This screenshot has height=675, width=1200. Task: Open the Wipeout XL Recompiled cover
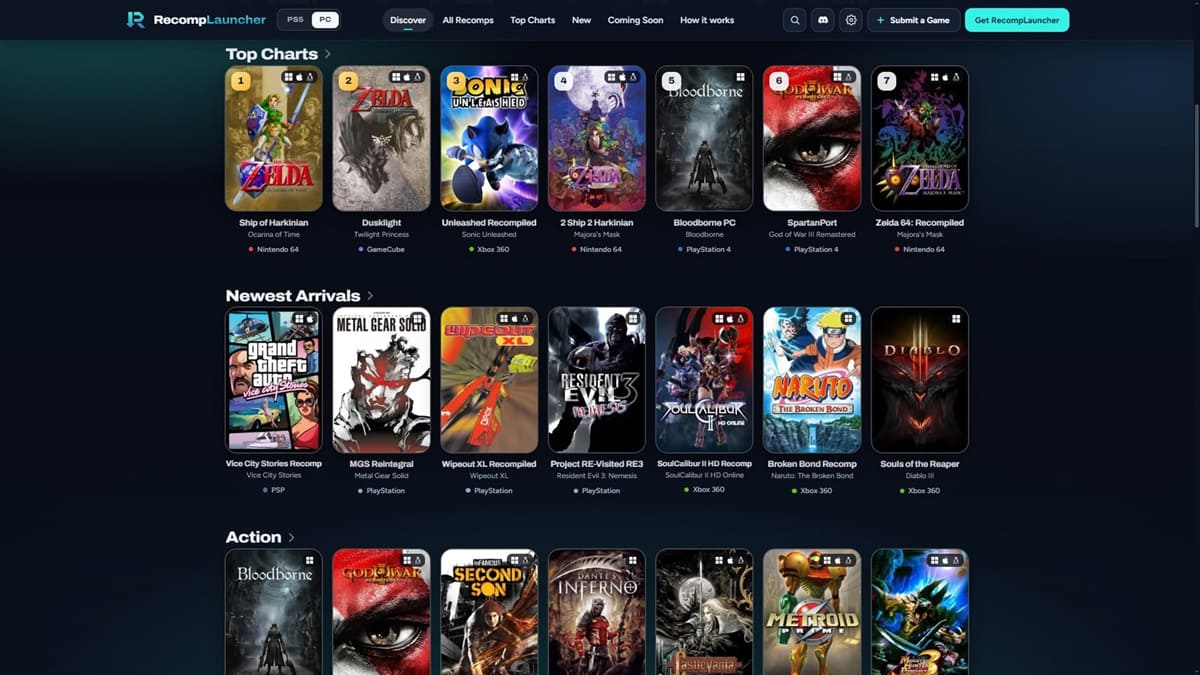click(489, 380)
